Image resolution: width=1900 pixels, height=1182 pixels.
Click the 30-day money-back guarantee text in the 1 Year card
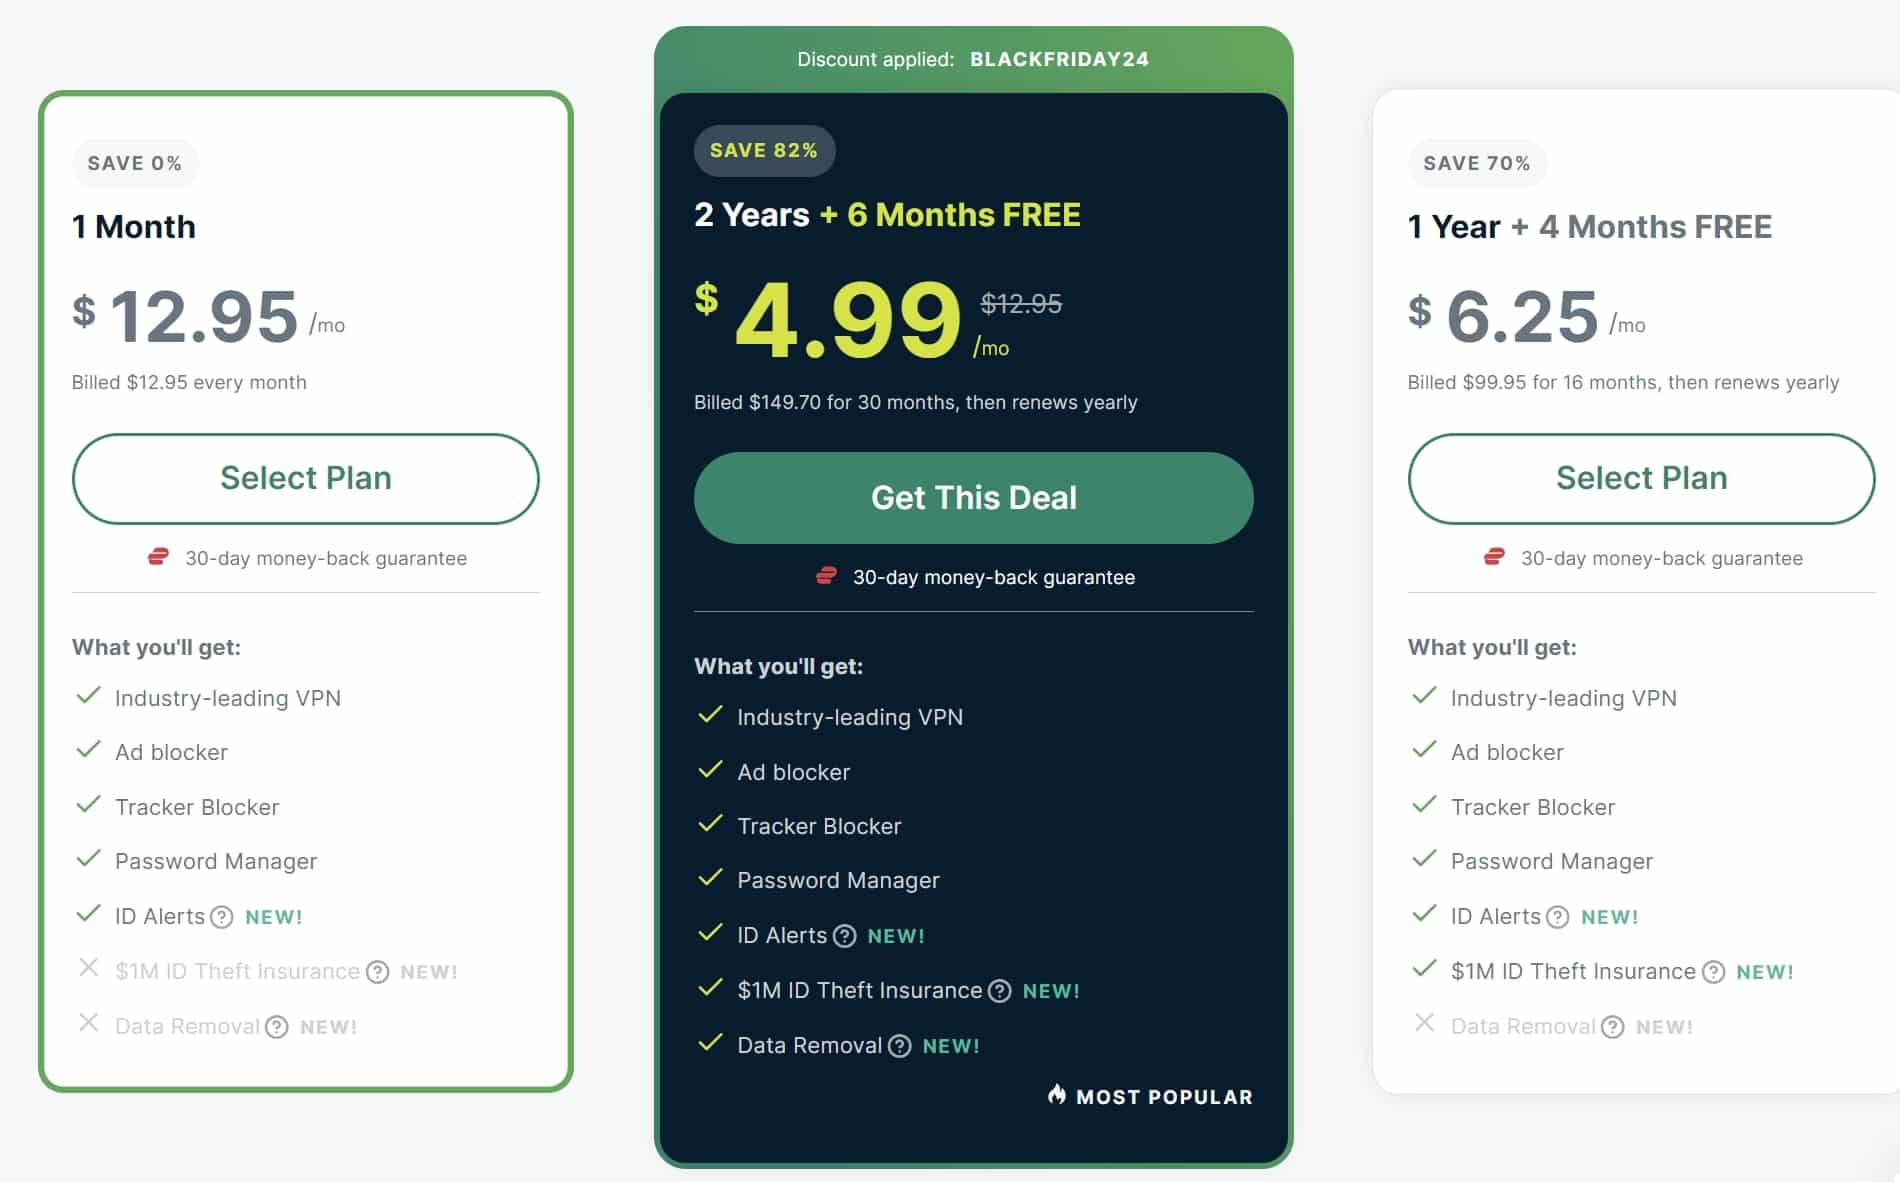[1662, 558]
